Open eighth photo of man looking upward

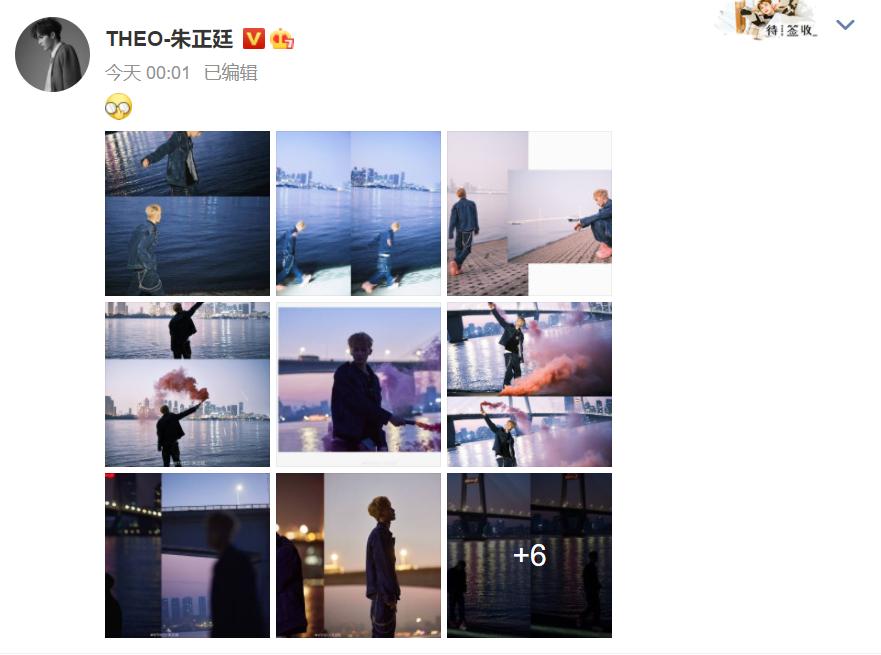(358, 555)
